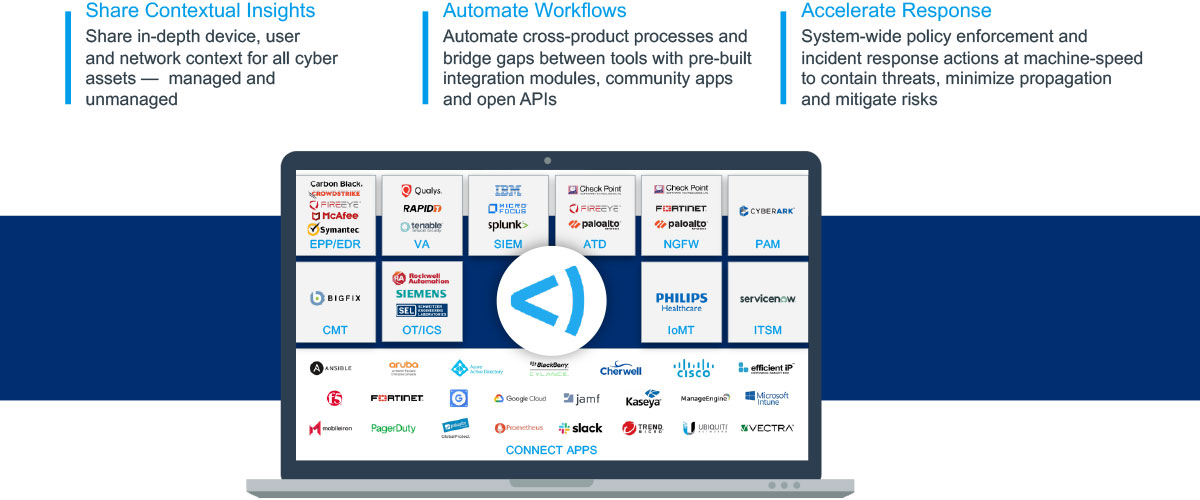Click the McAfee logo
Screen dimensions: 1200x500
pos(336,215)
